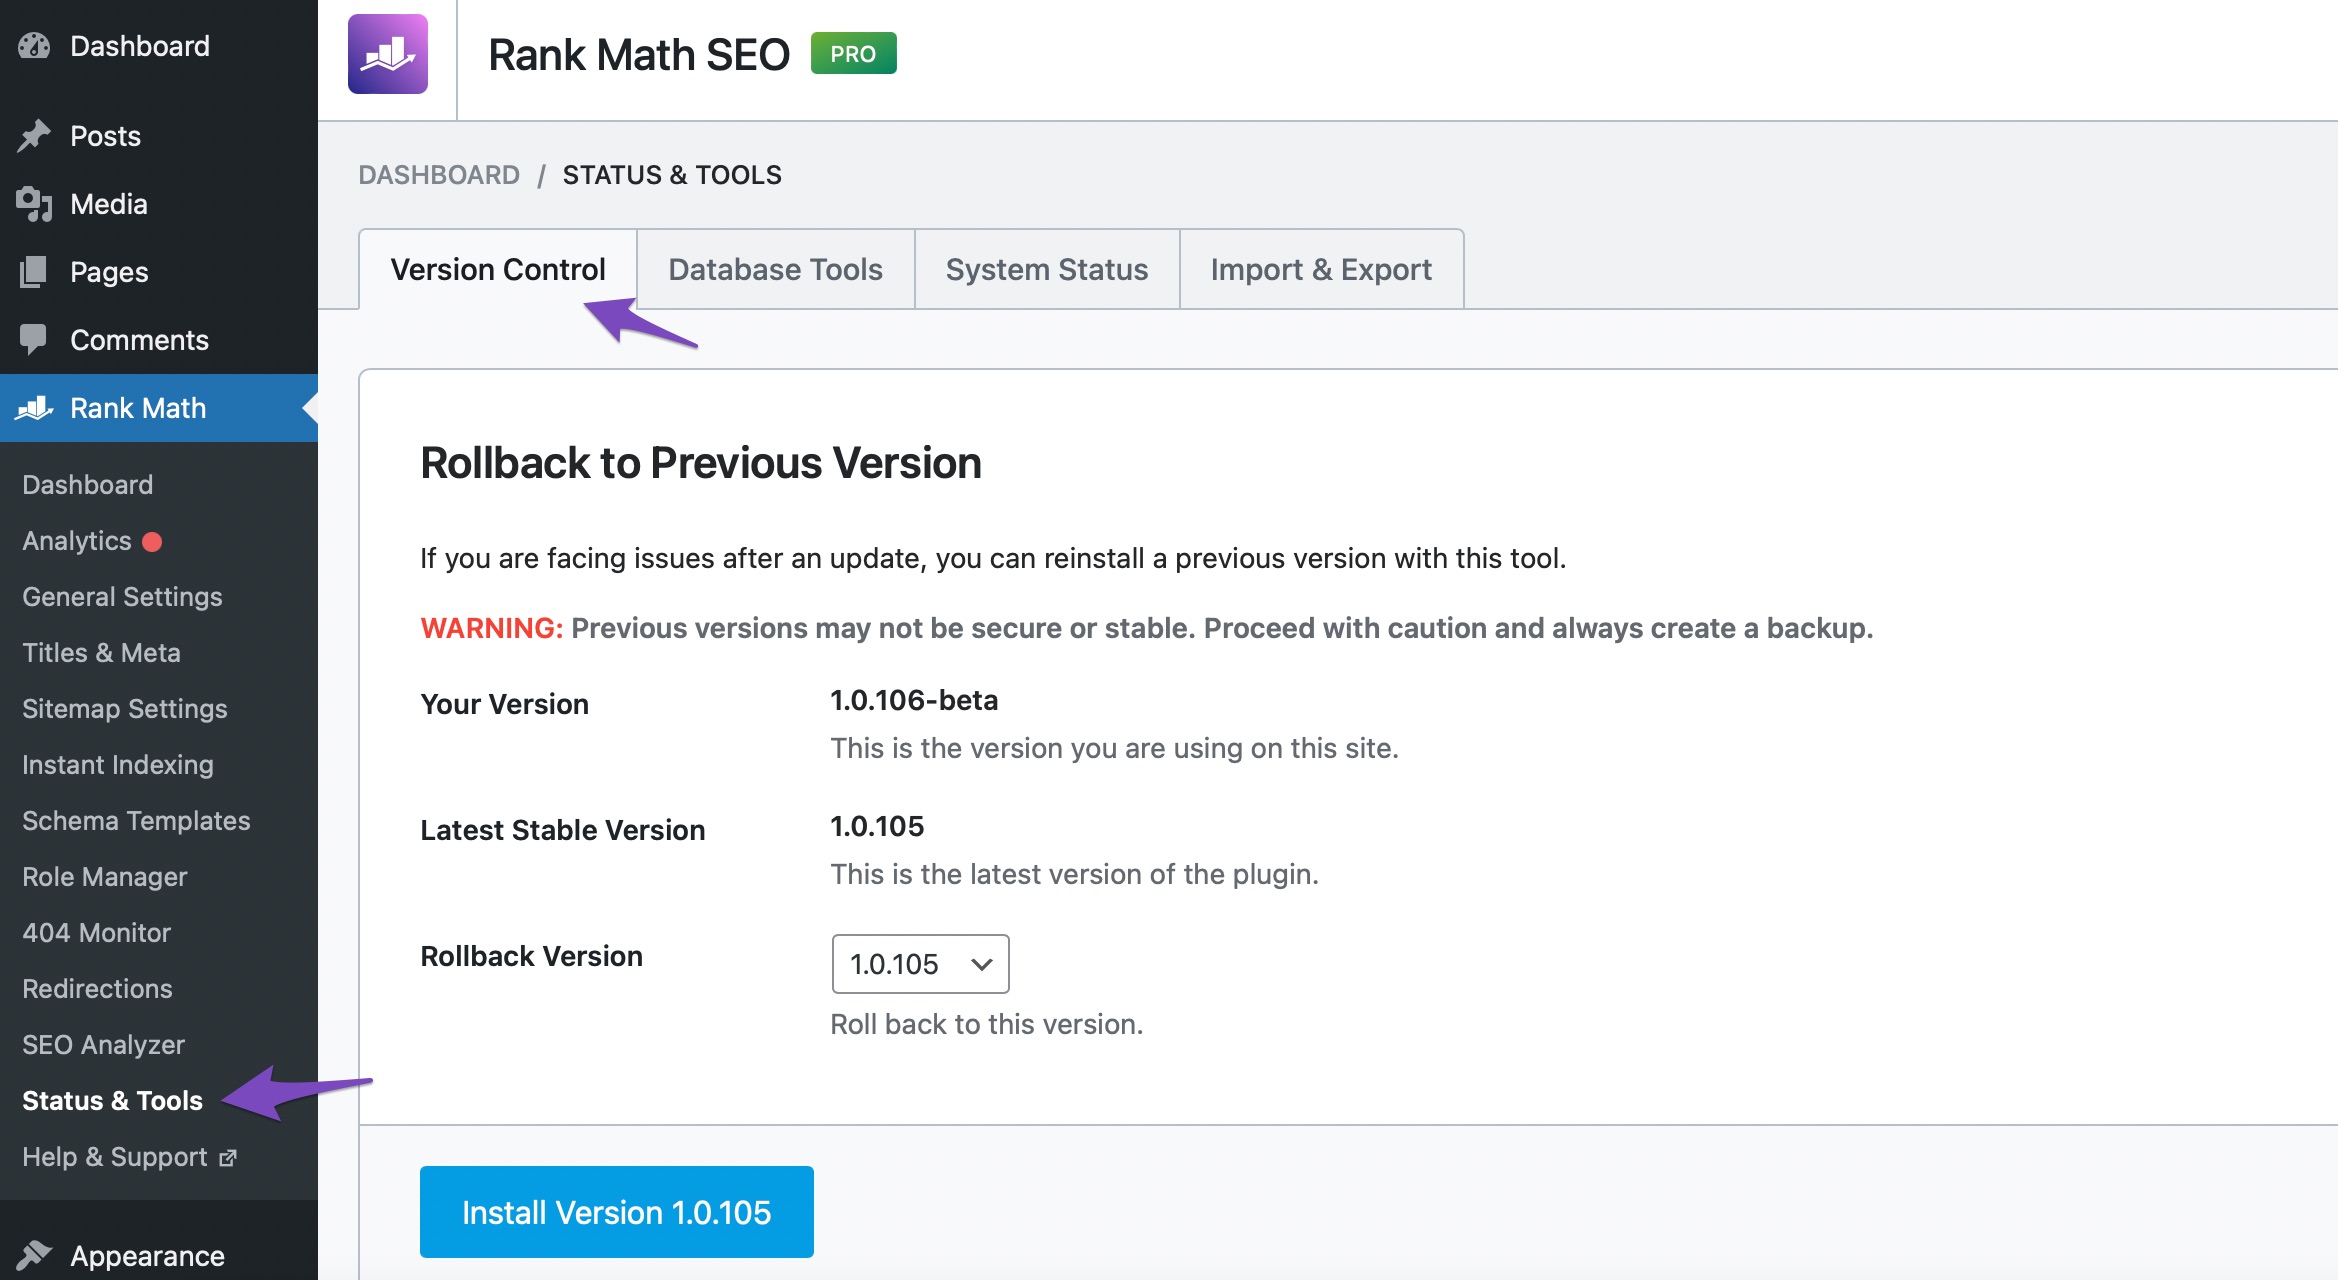This screenshot has width=2338, height=1280.
Task: Click the Roll back to this version hint
Action: [x=986, y=1024]
